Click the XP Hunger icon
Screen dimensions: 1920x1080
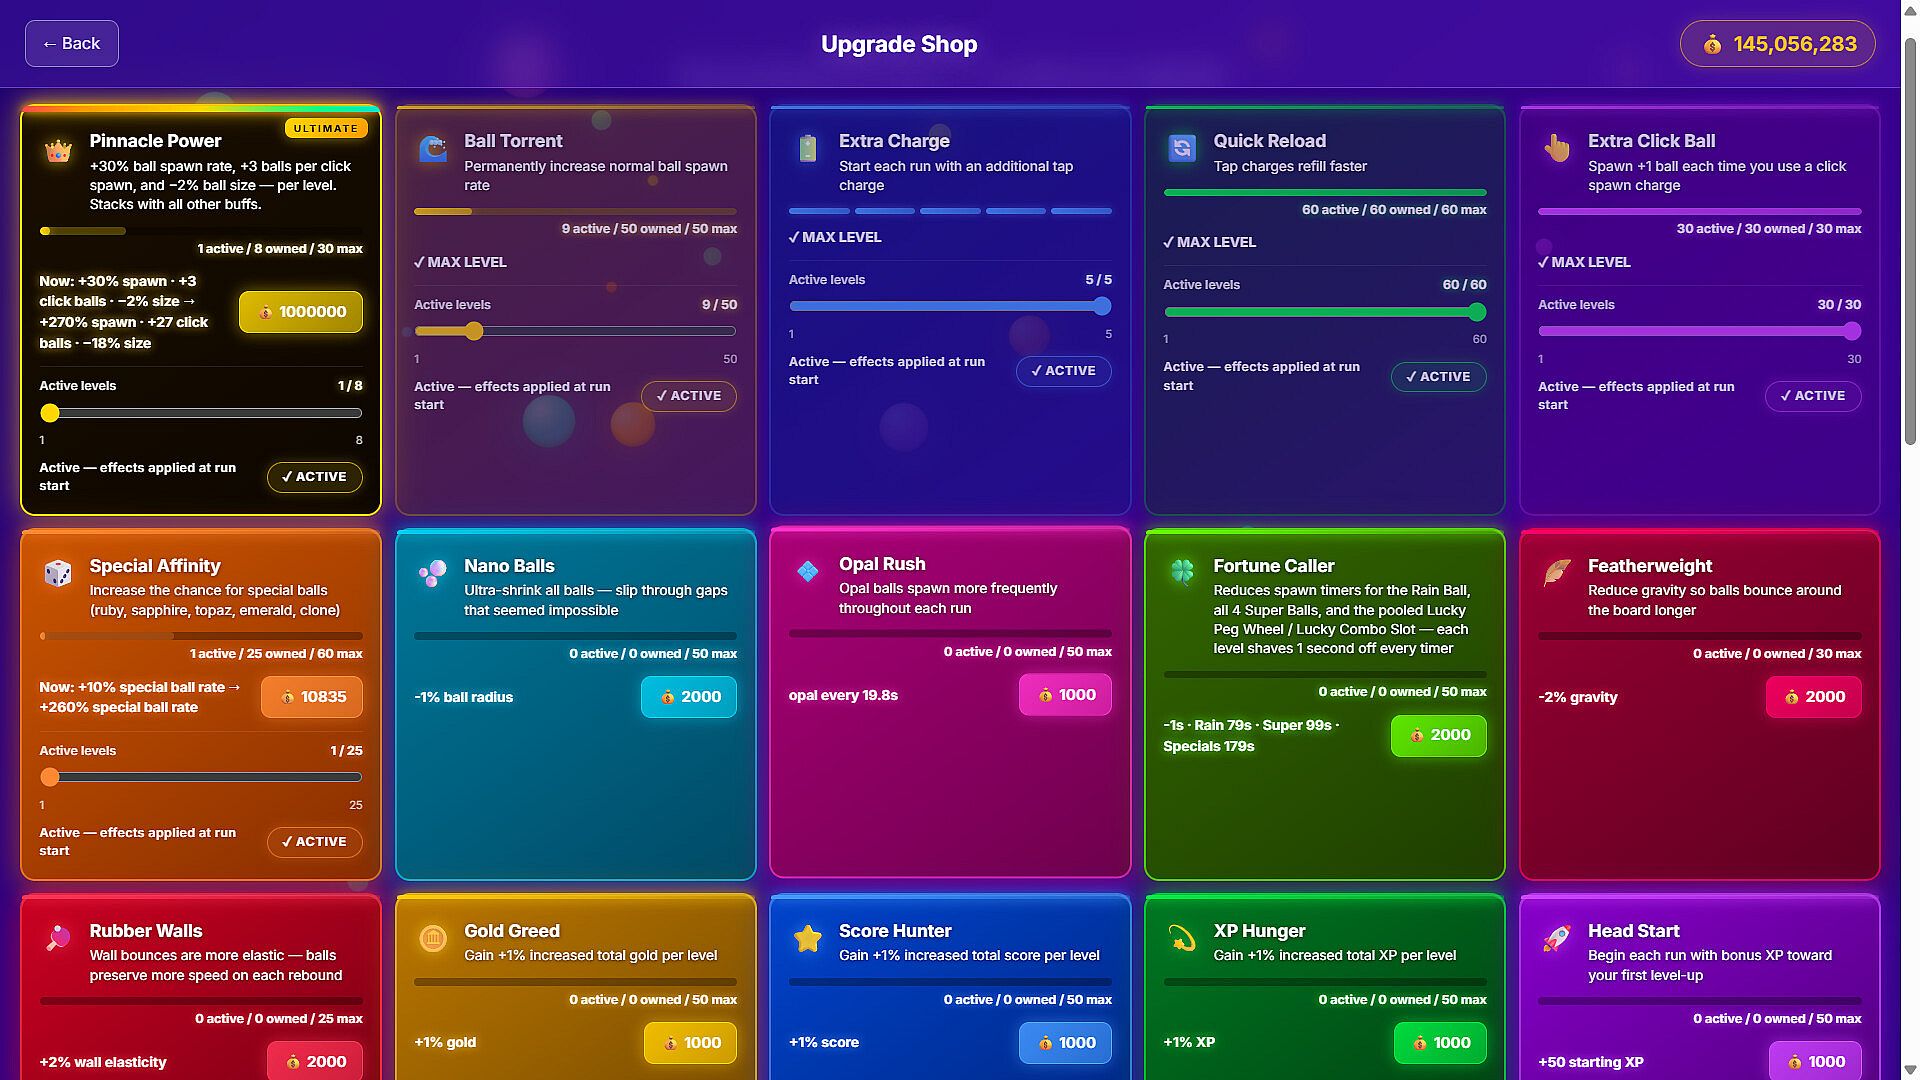tap(1182, 938)
